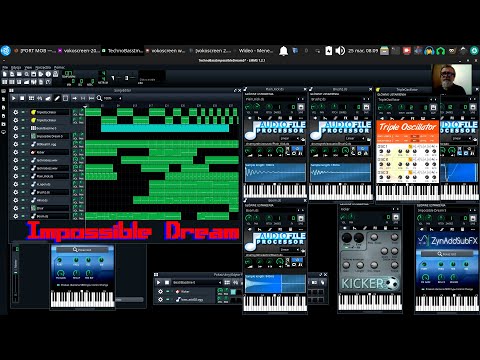Open the Narzędzia menu

[43, 67]
